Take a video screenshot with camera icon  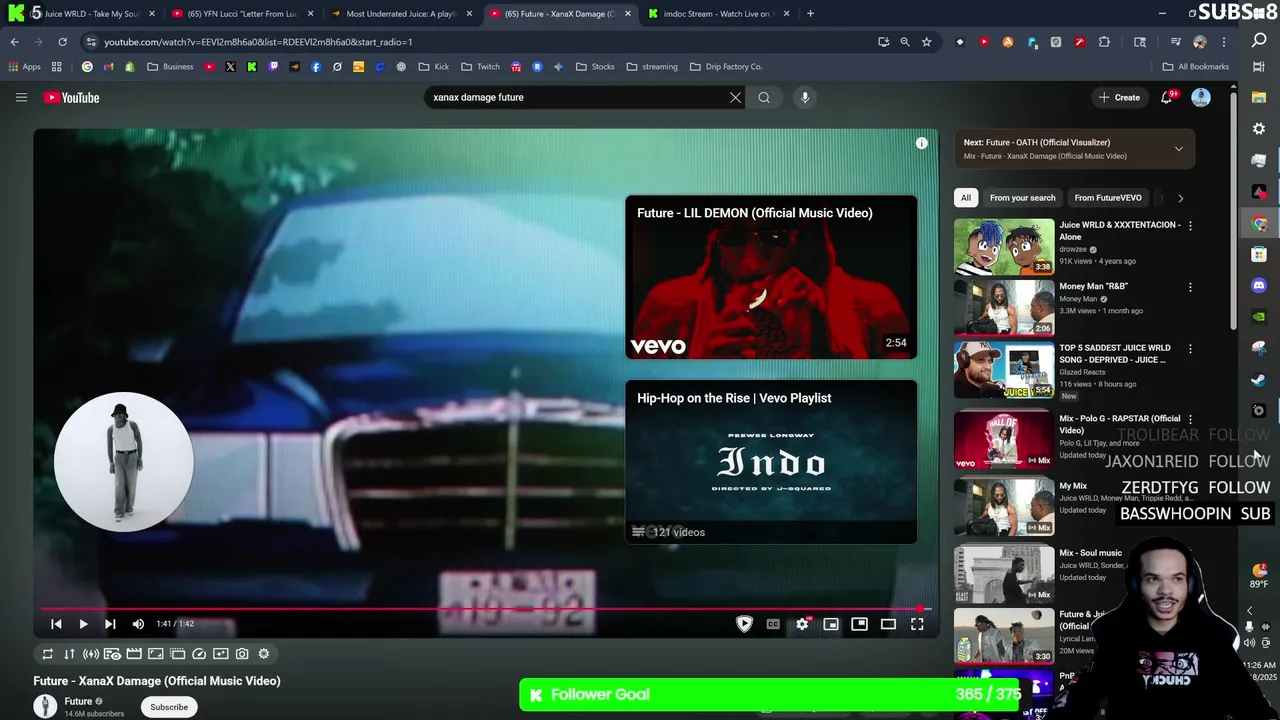(x=242, y=654)
